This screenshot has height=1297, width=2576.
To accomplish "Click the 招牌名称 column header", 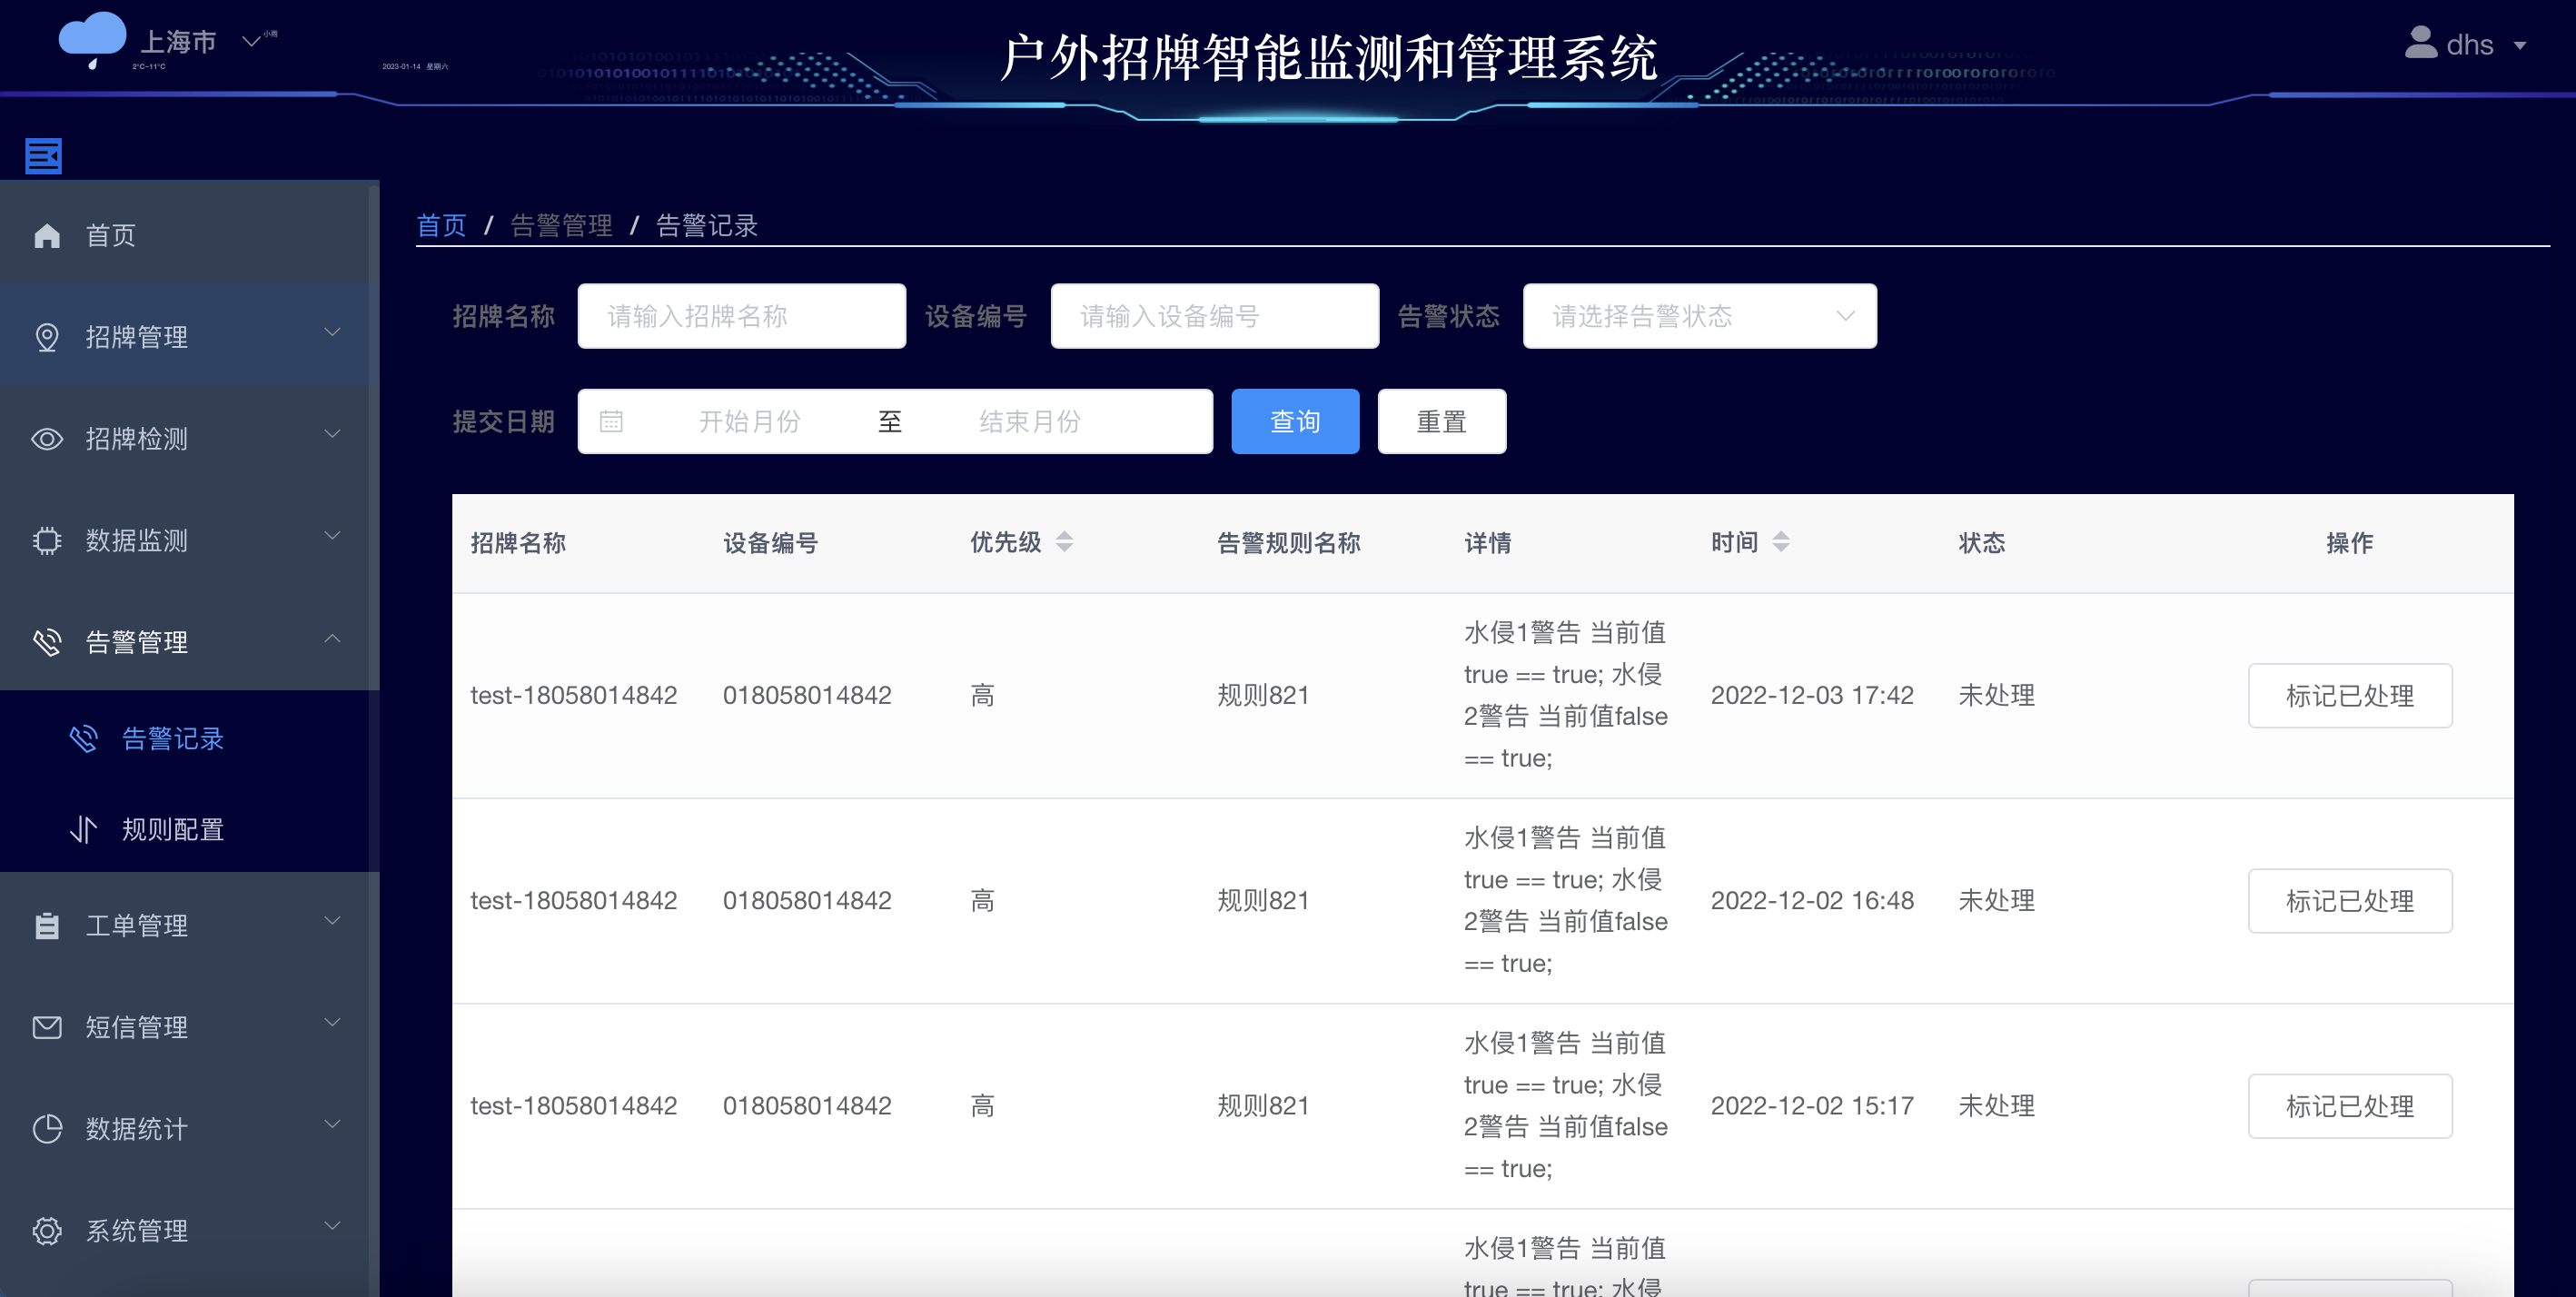I will click(518, 543).
